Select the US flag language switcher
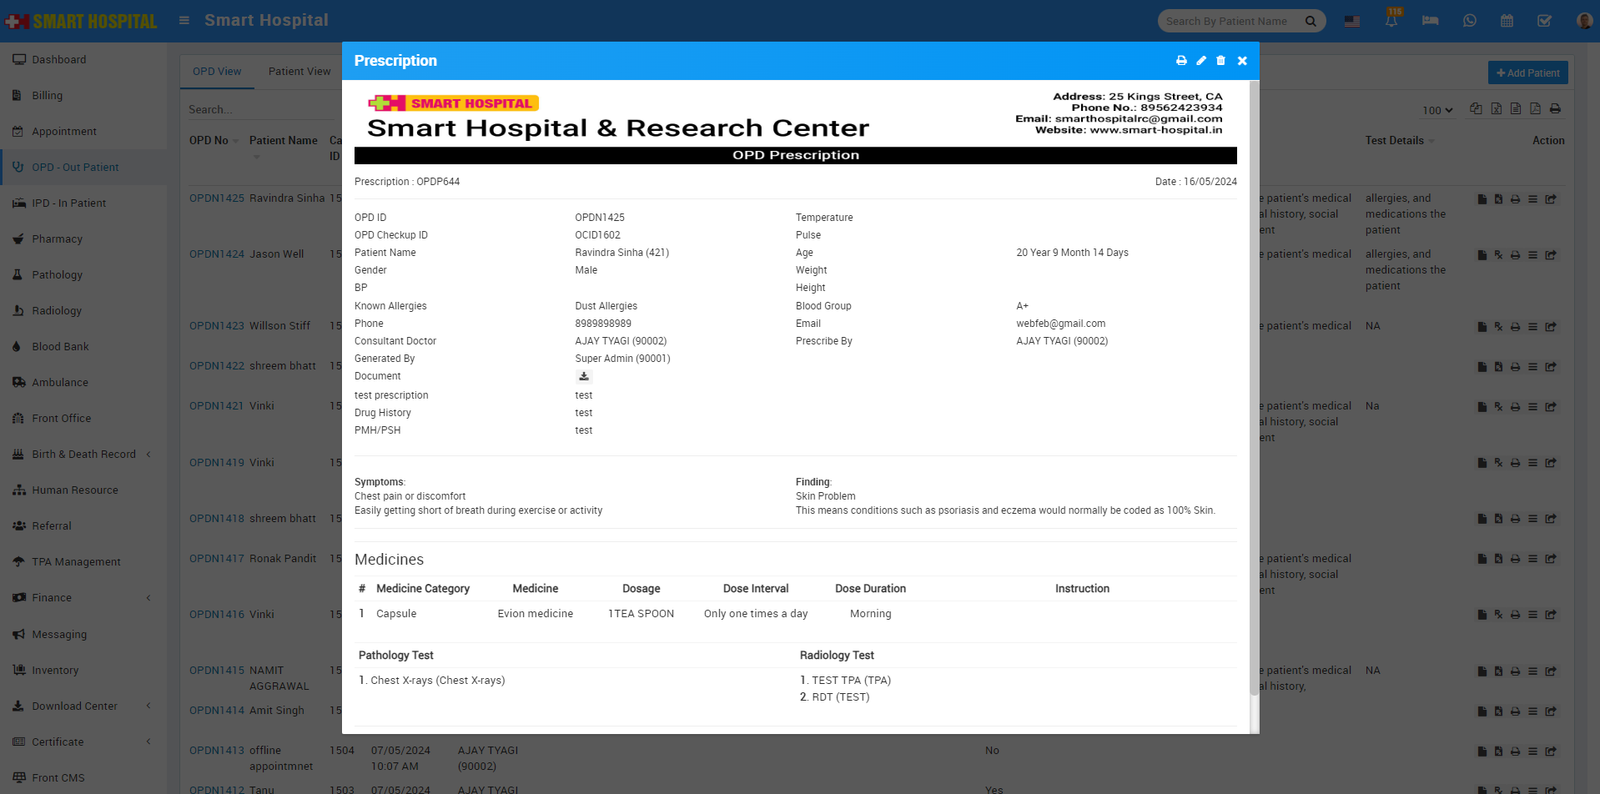Screen dimensions: 1600x794 tap(1352, 21)
